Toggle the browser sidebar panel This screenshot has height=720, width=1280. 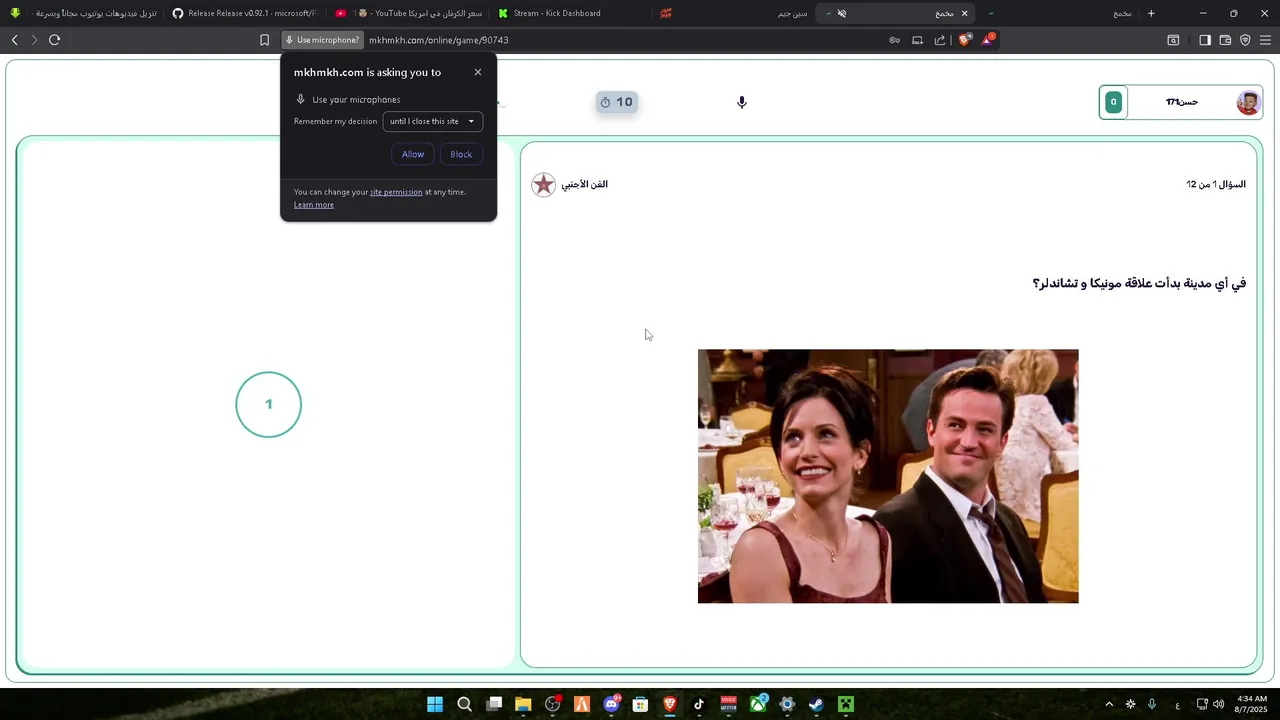(1205, 40)
